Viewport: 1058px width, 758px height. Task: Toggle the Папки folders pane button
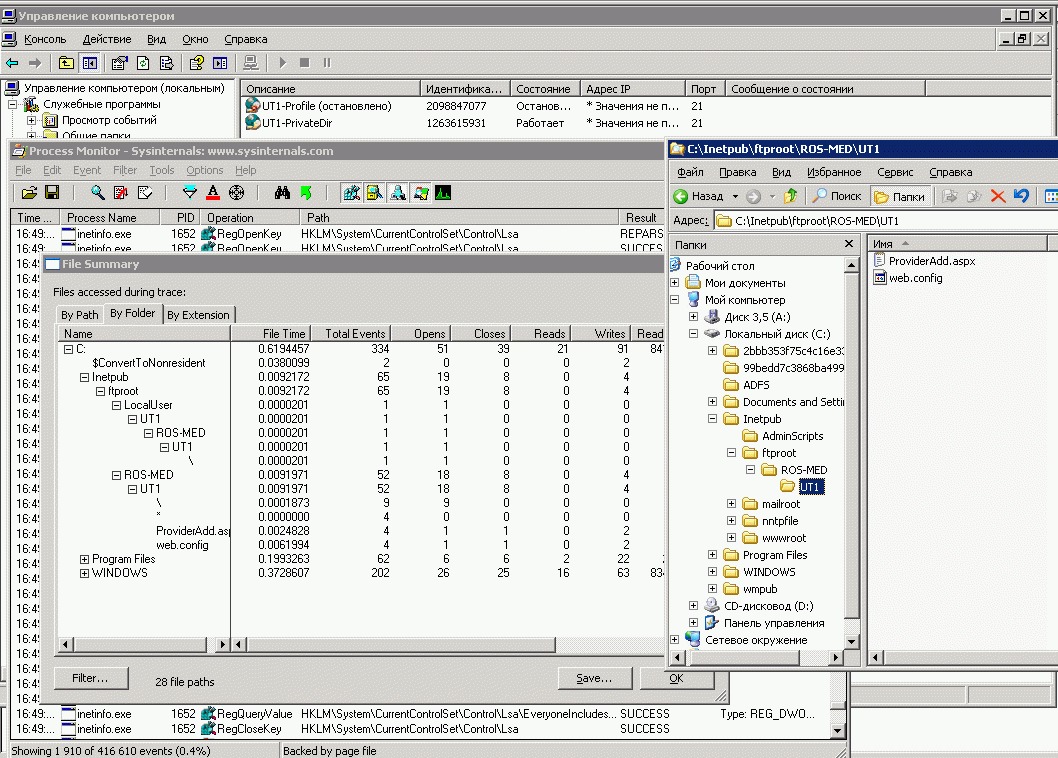(x=899, y=196)
